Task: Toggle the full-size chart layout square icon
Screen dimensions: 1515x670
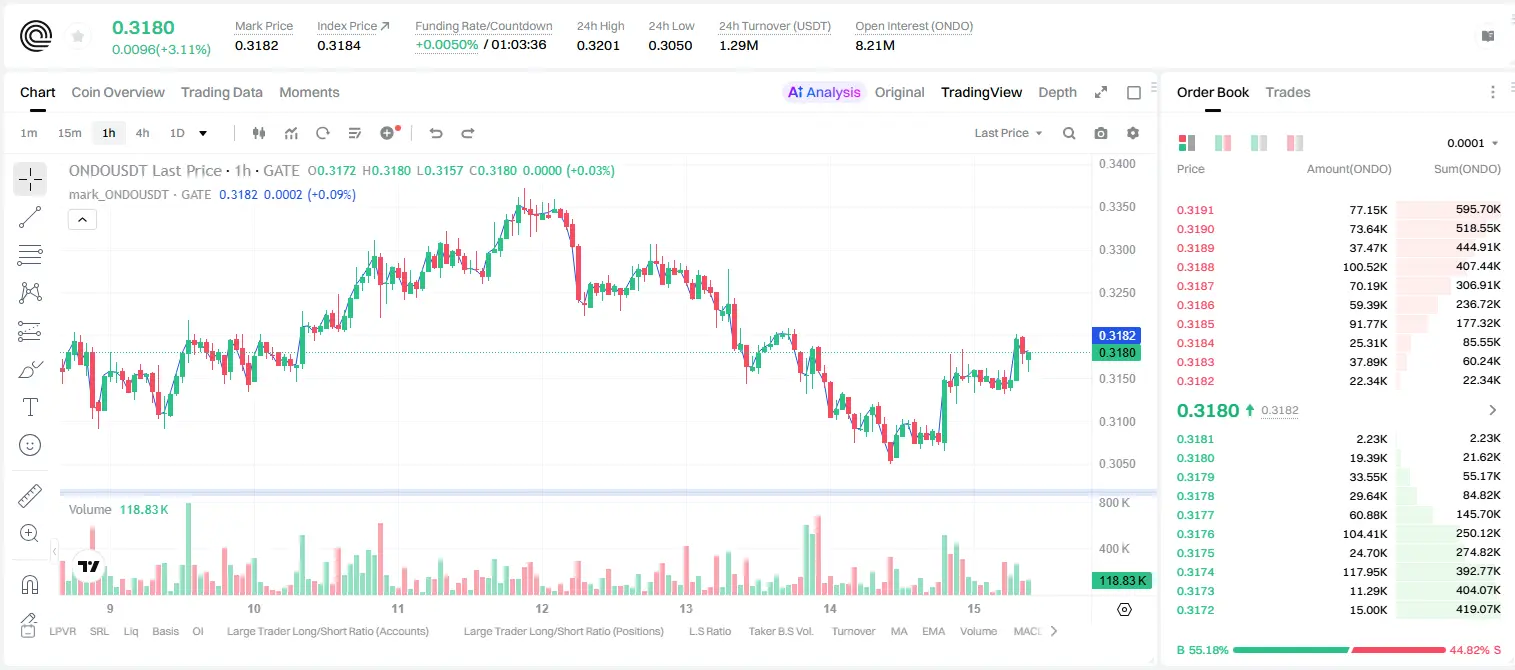Action: tap(1134, 93)
